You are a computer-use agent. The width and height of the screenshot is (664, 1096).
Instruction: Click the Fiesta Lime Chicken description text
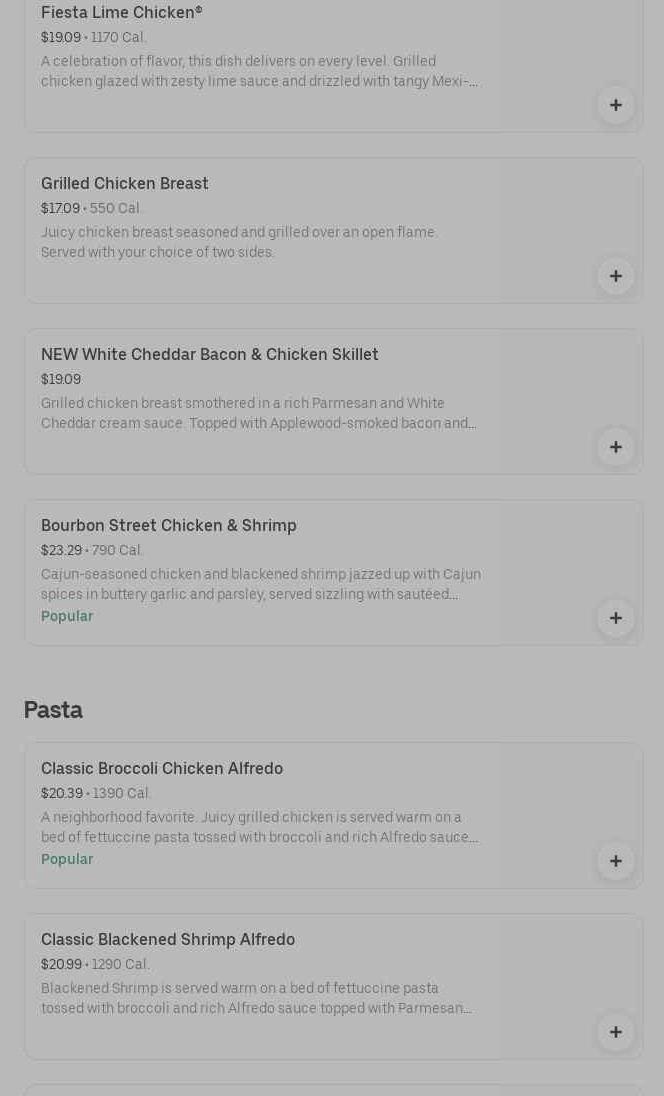[x=259, y=71]
